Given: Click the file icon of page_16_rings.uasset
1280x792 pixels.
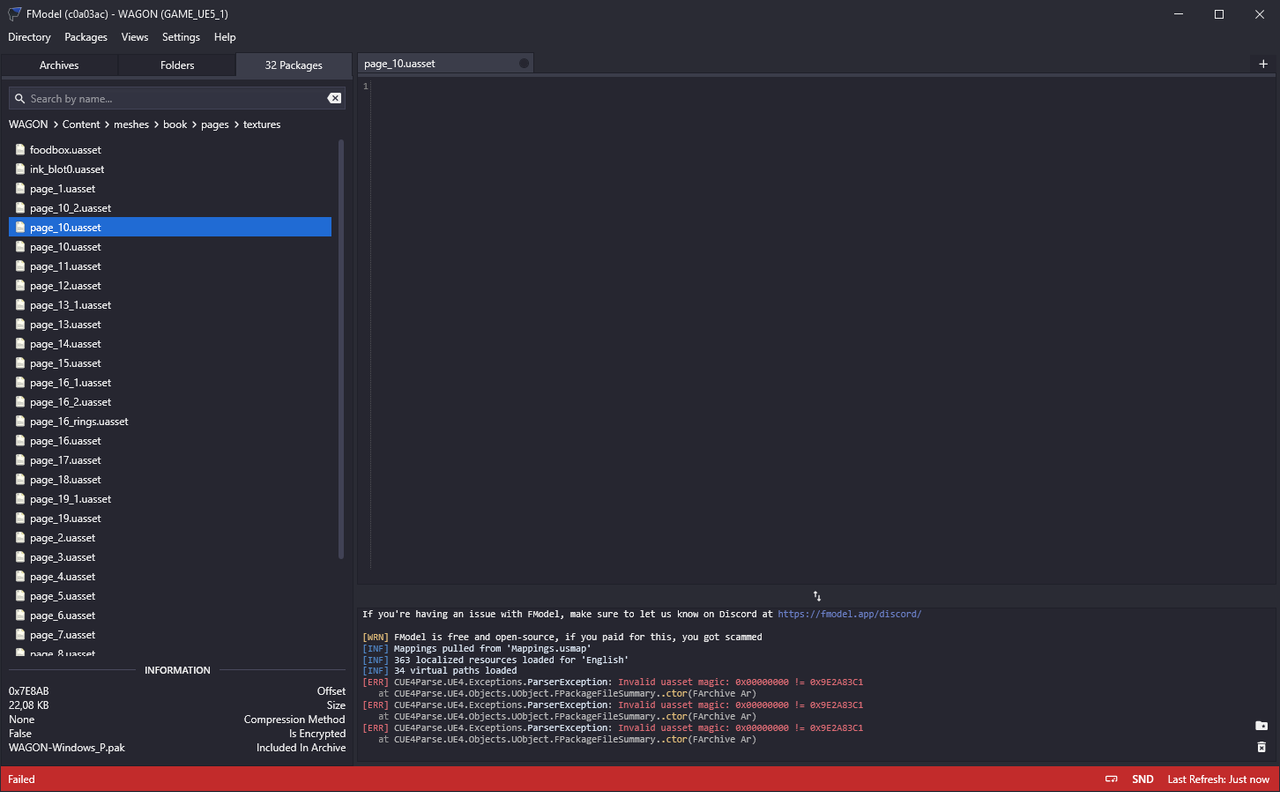Looking at the screenshot, I should [20, 422].
